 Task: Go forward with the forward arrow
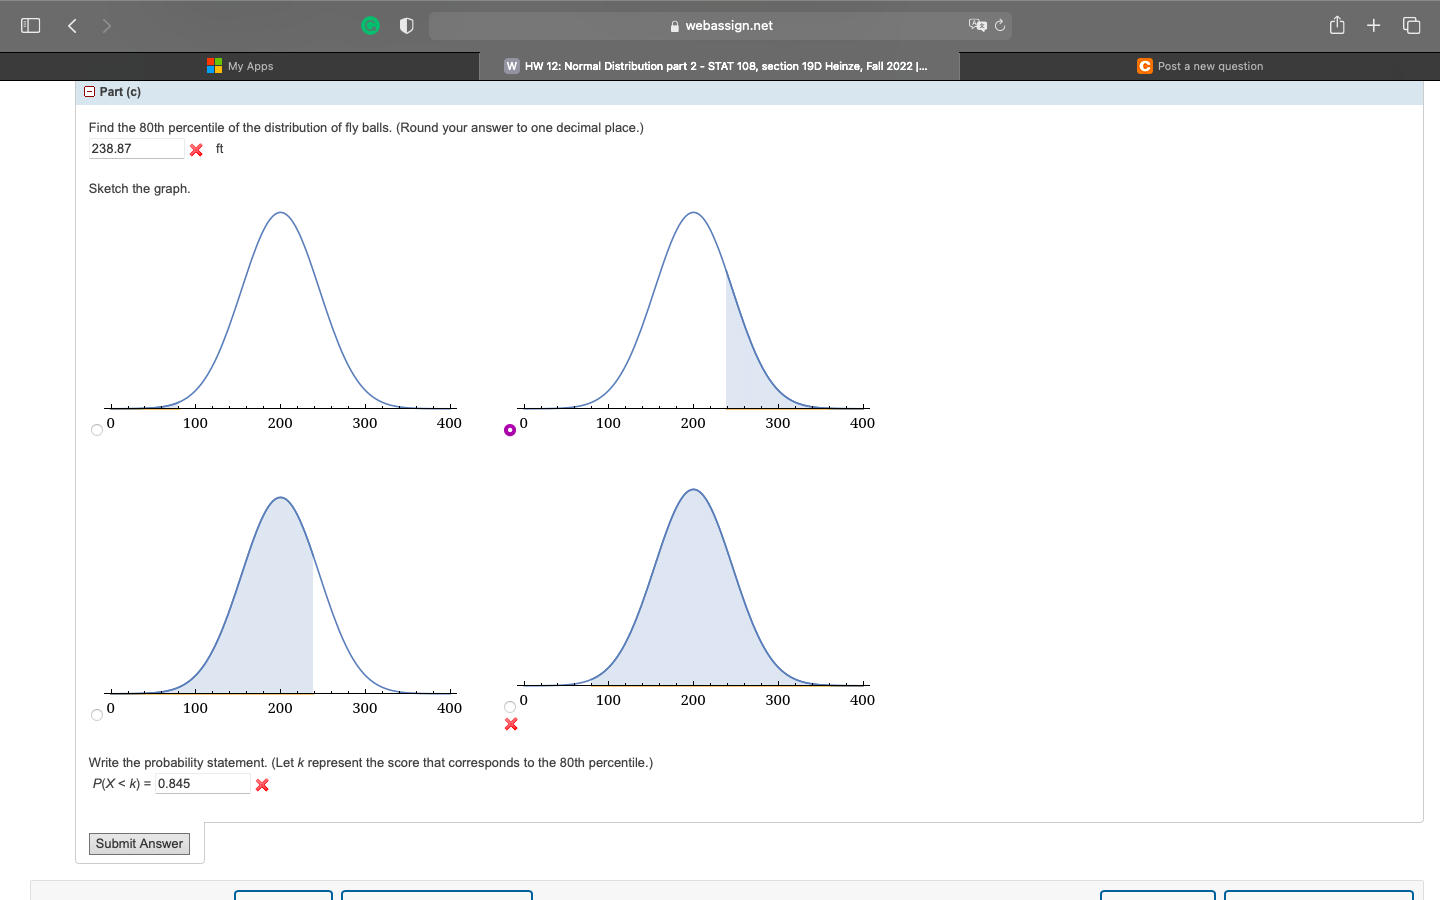[106, 26]
